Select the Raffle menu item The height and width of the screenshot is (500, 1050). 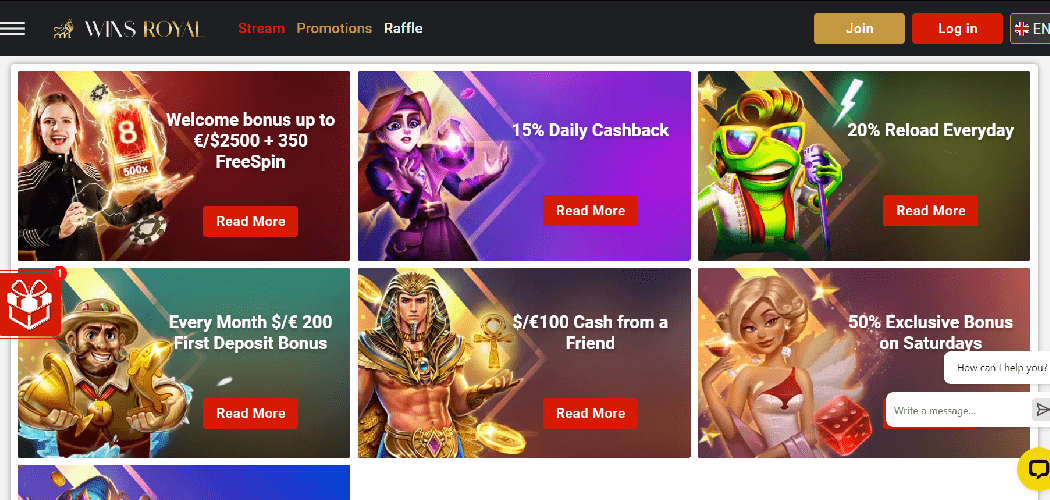pyautogui.click(x=403, y=28)
